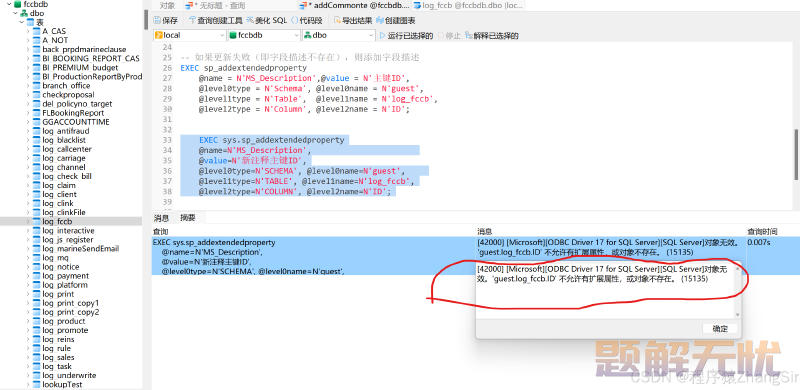Collapse the 表 tables node
The width and height of the screenshot is (800, 390).
pyautogui.click(x=21, y=22)
